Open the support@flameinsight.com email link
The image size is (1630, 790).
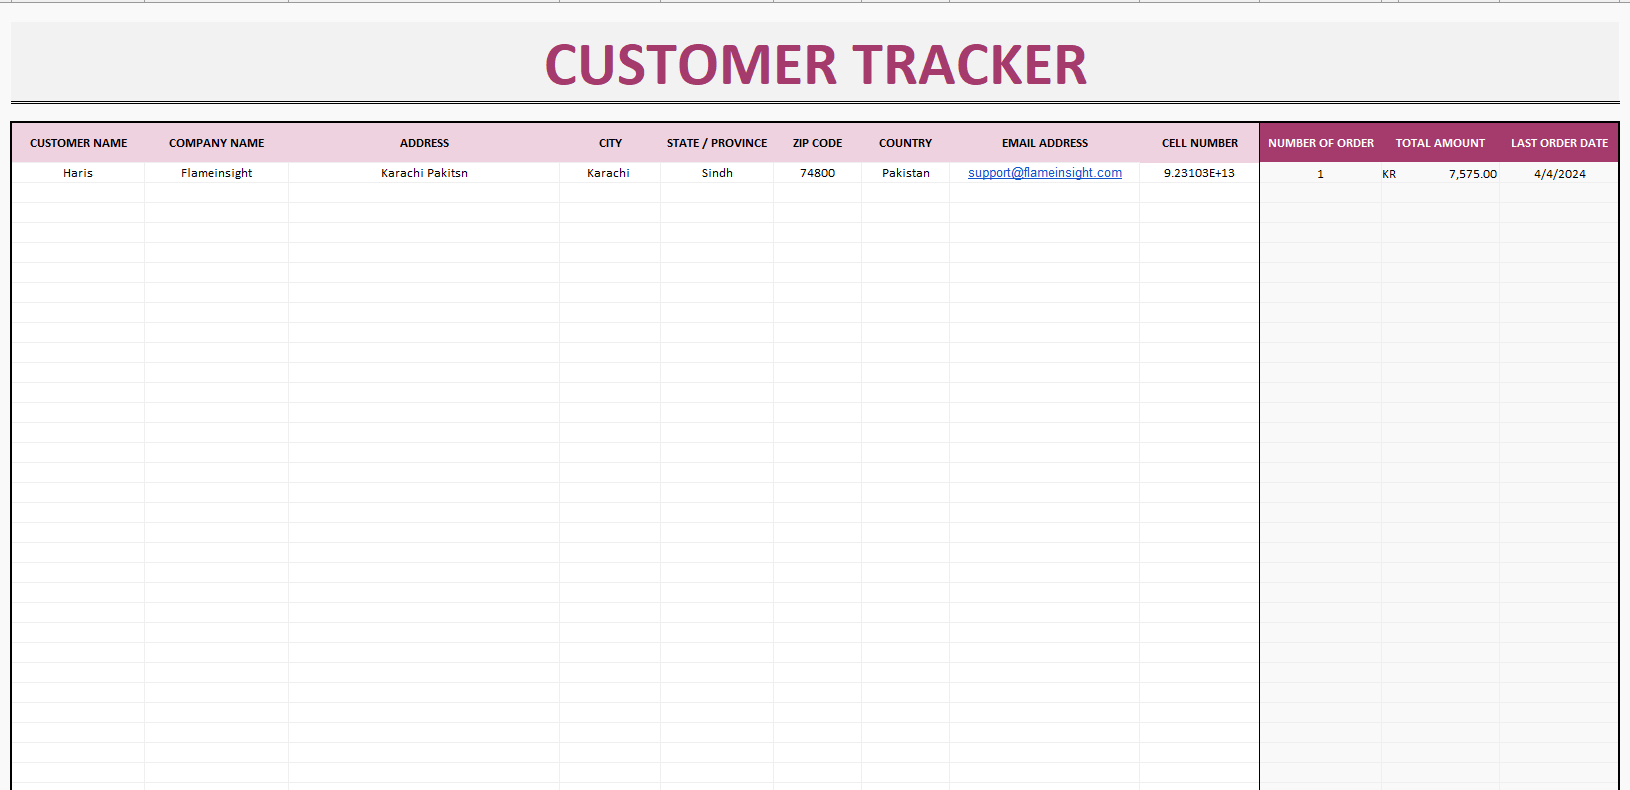(x=1044, y=173)
